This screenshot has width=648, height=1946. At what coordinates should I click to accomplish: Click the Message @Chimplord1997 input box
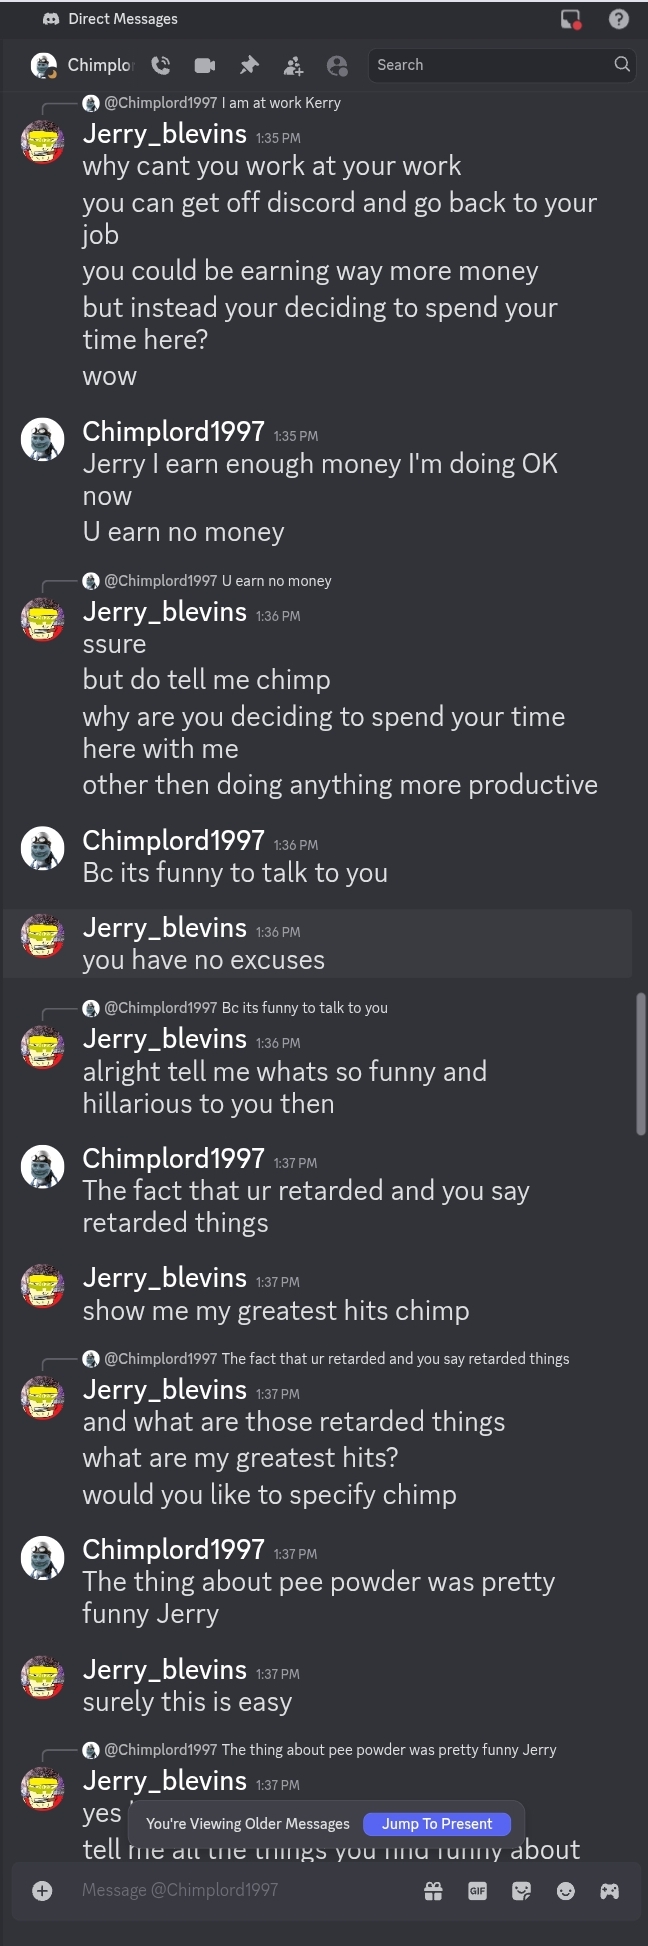tap(245, 1890)
